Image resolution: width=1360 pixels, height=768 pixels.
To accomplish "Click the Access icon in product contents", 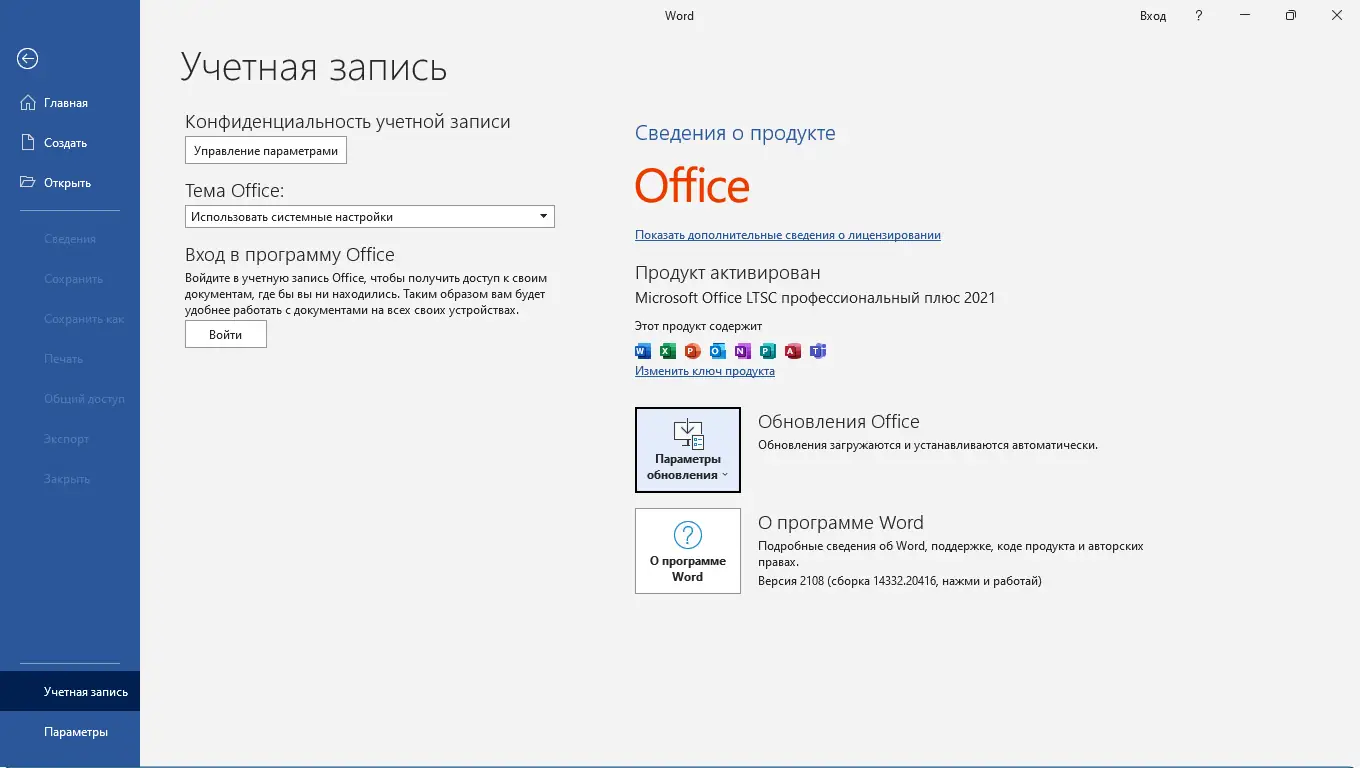I will click(x=793, y=351).
